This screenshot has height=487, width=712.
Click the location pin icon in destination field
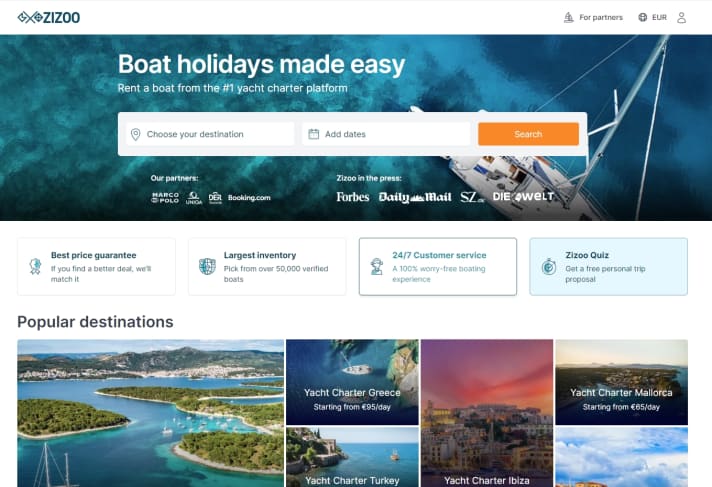click(136, 134)
